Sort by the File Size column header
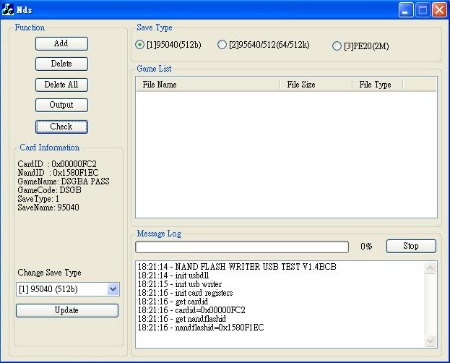The width and height of the screenshot is (450, 363). 315,85
